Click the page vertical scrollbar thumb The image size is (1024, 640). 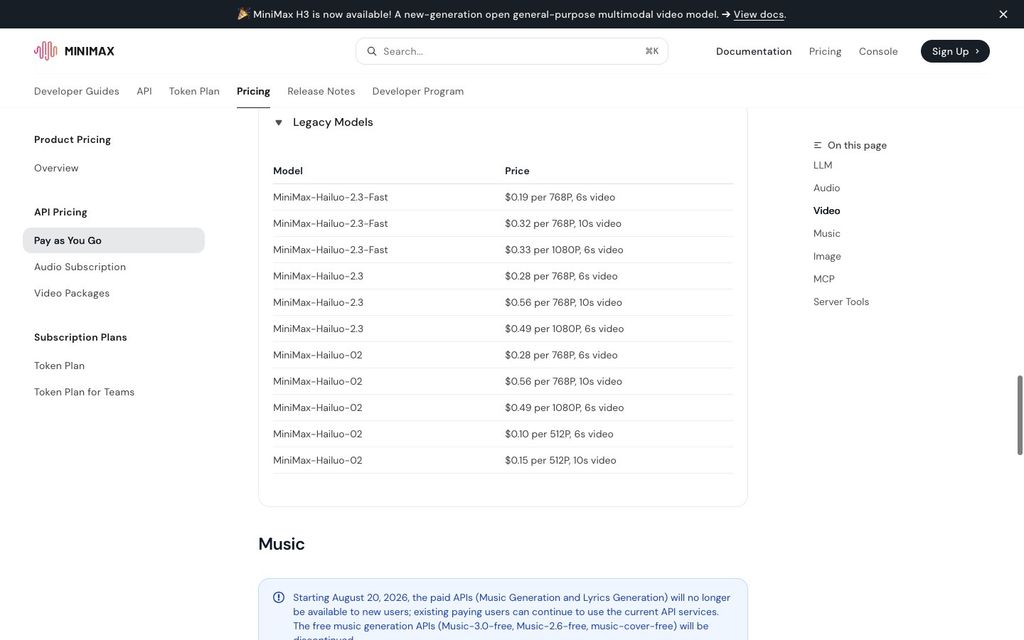click(1019, 415)
